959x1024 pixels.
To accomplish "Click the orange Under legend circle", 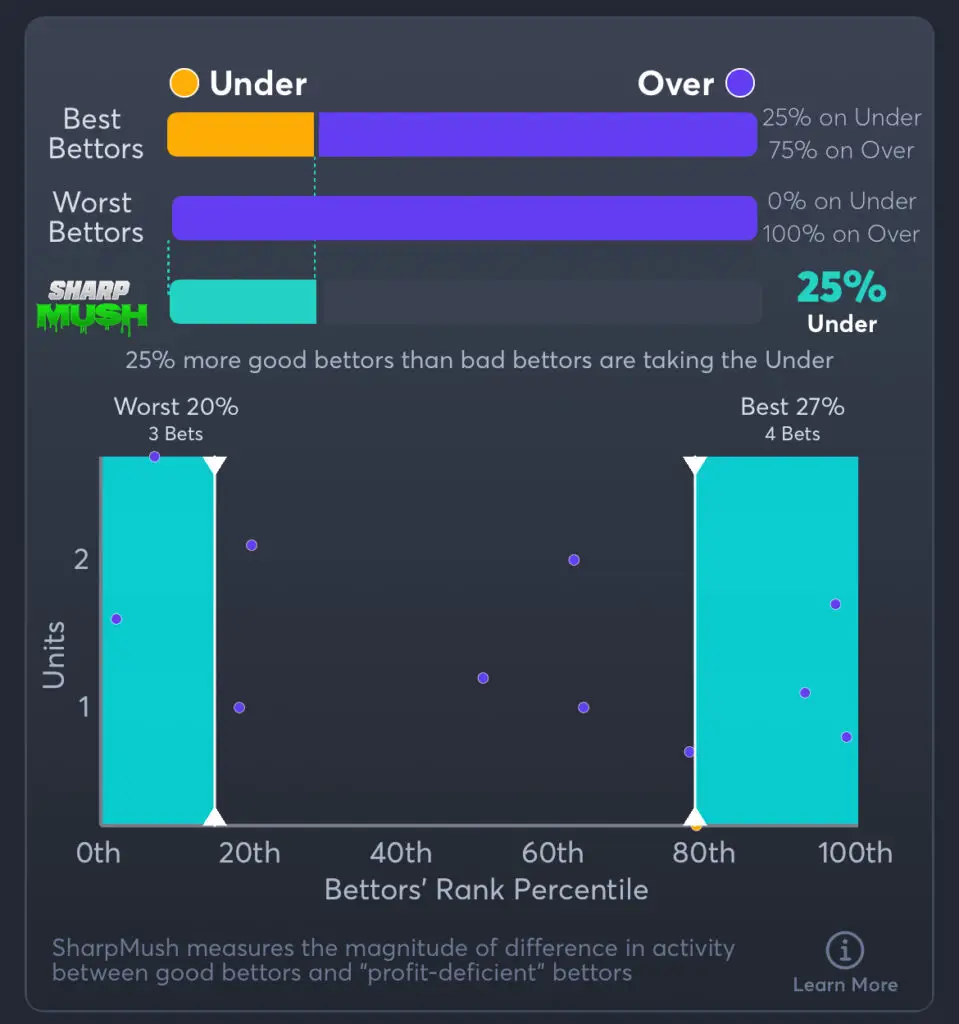I will tap(184, 84).
